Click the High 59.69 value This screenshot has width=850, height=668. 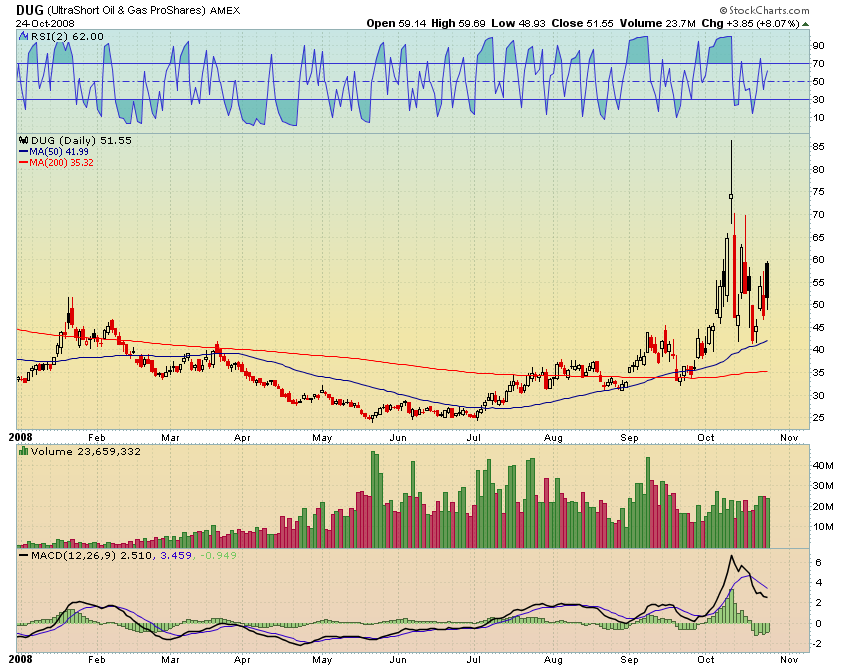[x=458, y=23]
